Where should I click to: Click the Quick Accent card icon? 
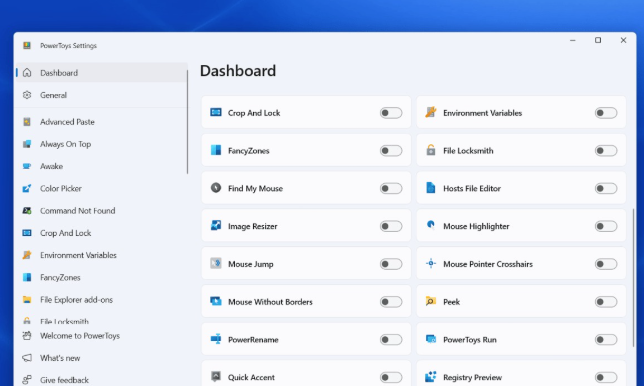click(x=216, y=376)
